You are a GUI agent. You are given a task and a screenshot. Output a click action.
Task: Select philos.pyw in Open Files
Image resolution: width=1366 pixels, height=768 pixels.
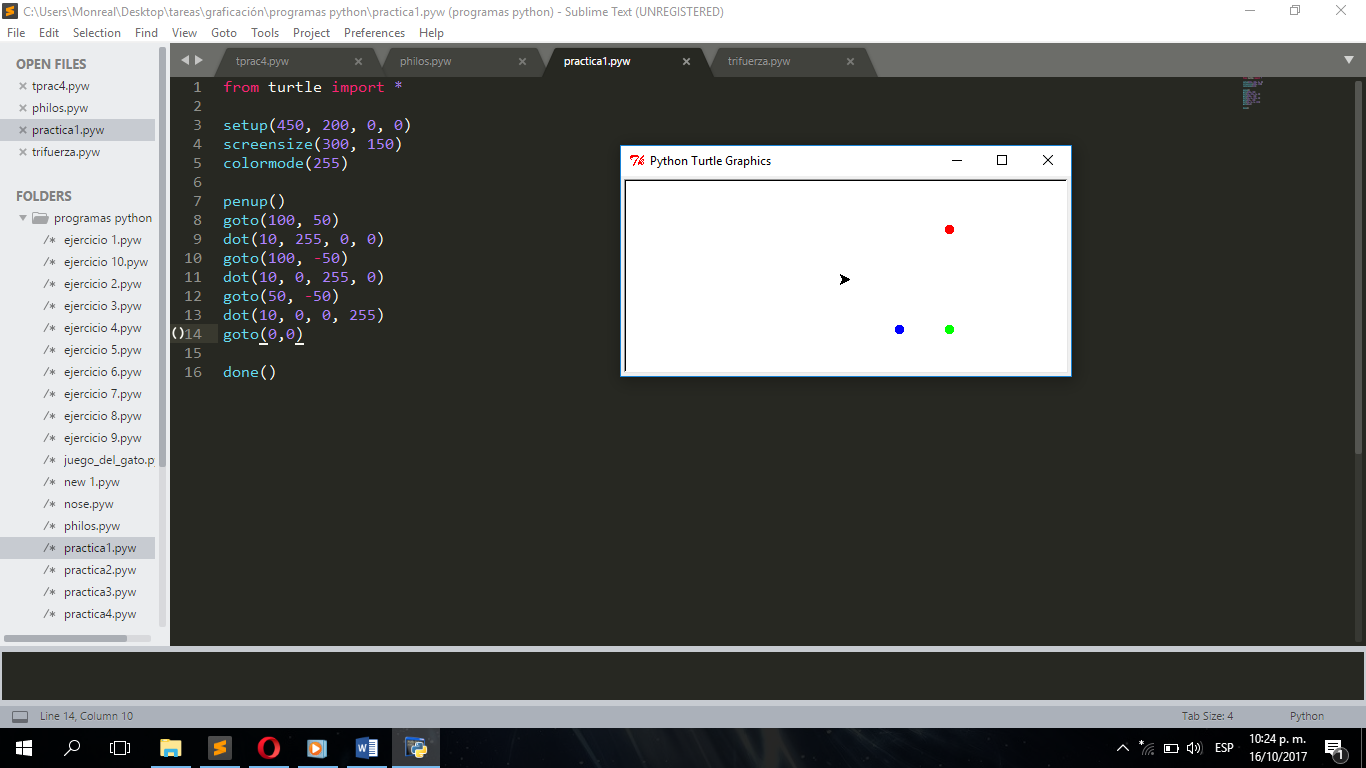(x=60, y=108)
